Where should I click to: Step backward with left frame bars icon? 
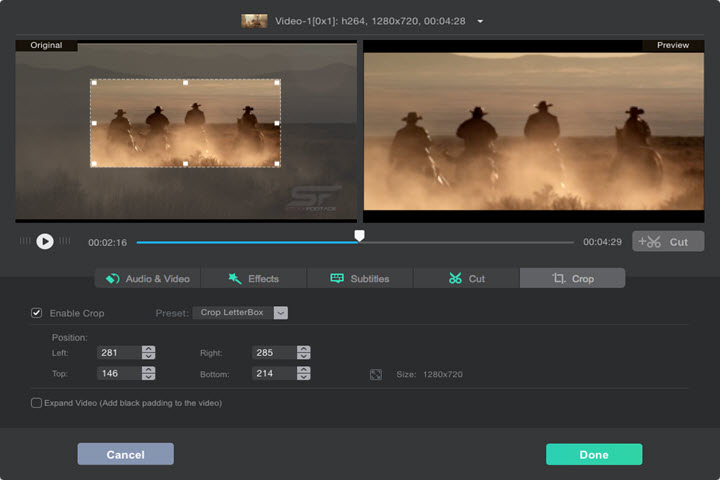[25, 241]
